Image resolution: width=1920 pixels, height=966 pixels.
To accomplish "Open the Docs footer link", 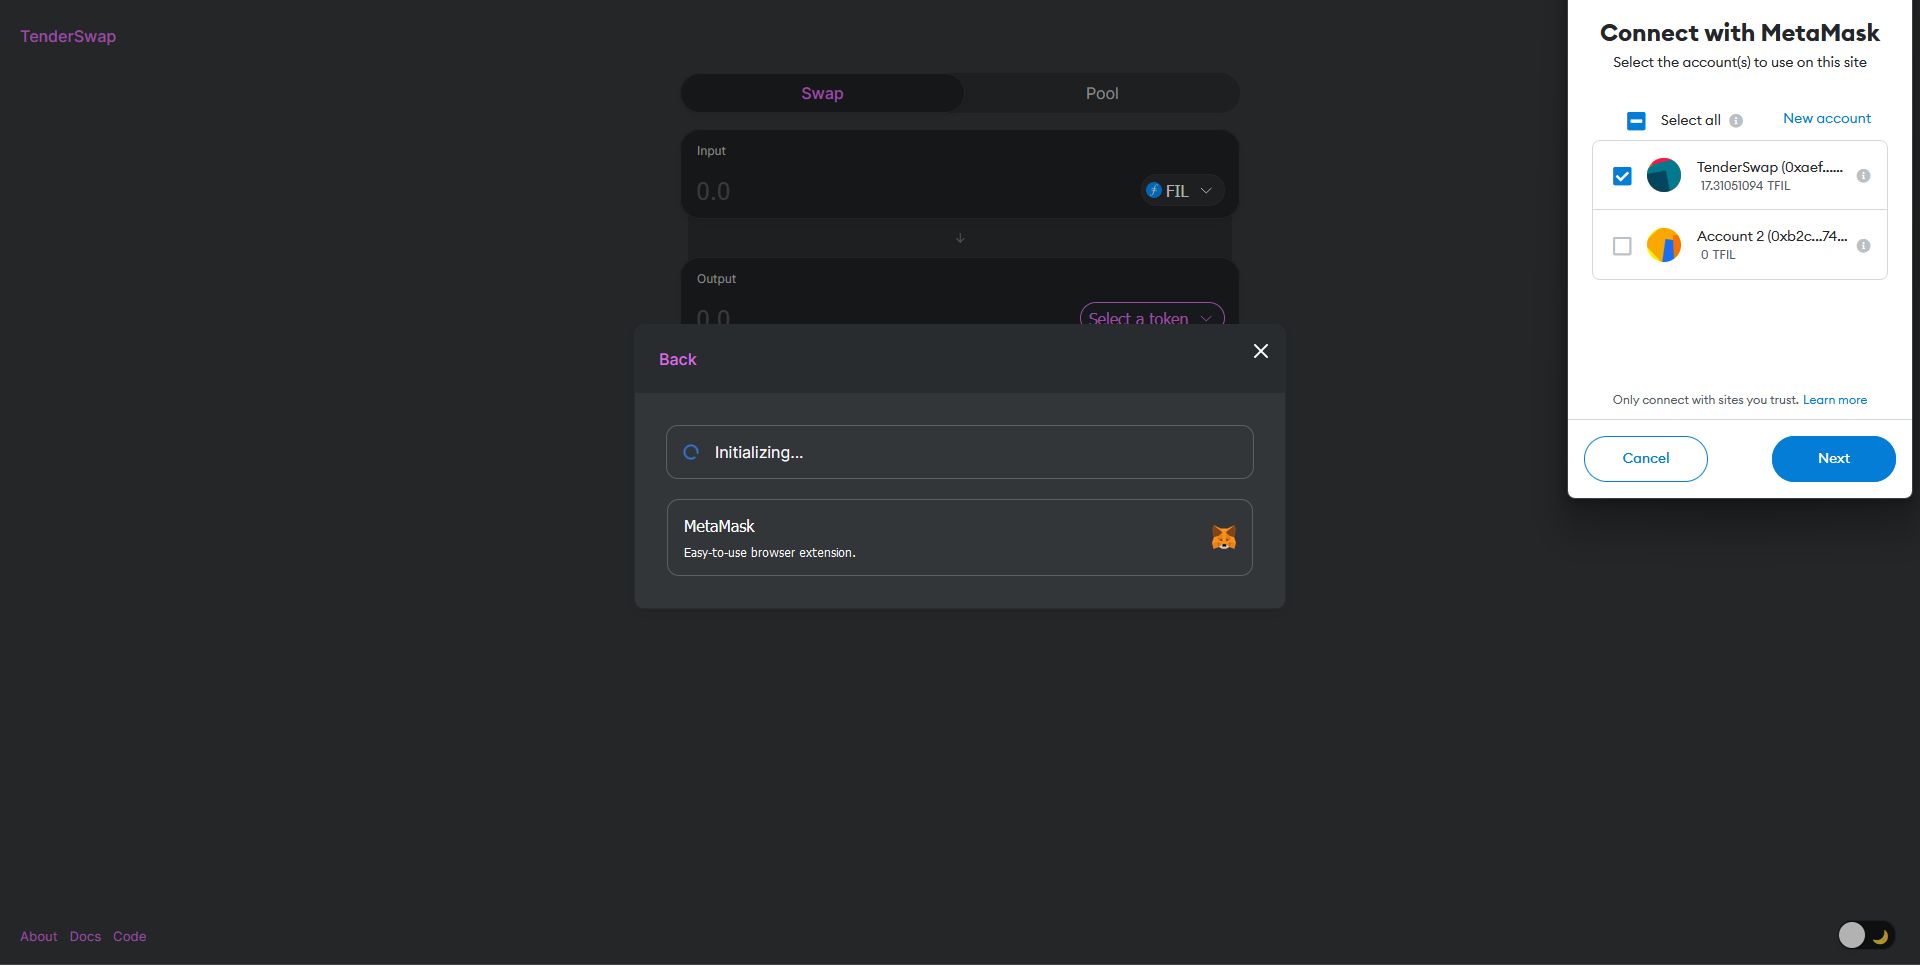I will pyautogui.click(x=85, y=937).
